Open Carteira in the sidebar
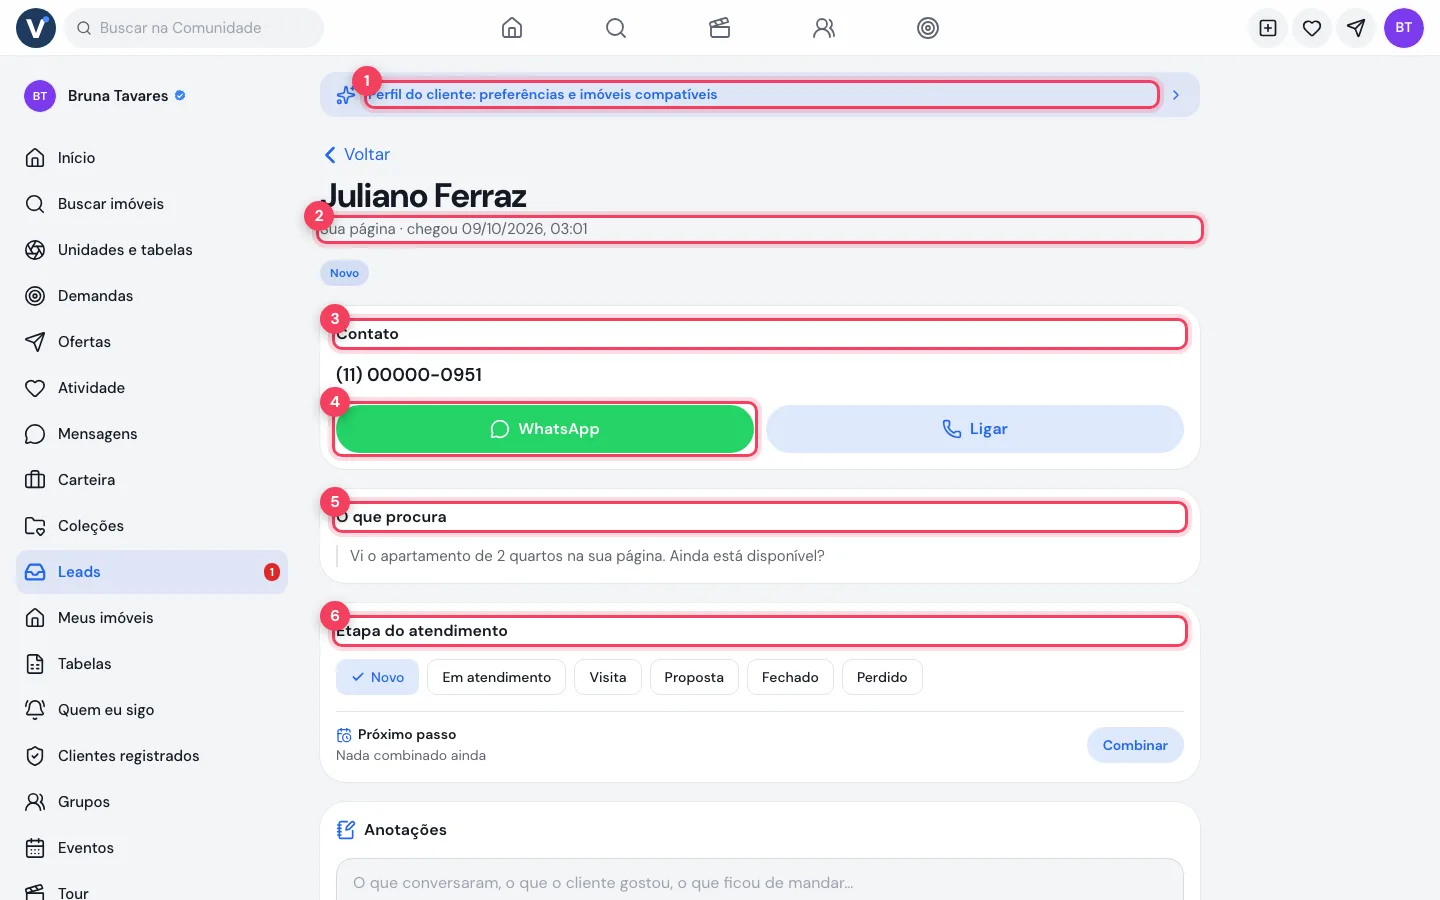The image size is (1440, 900). tap(152, 480)
